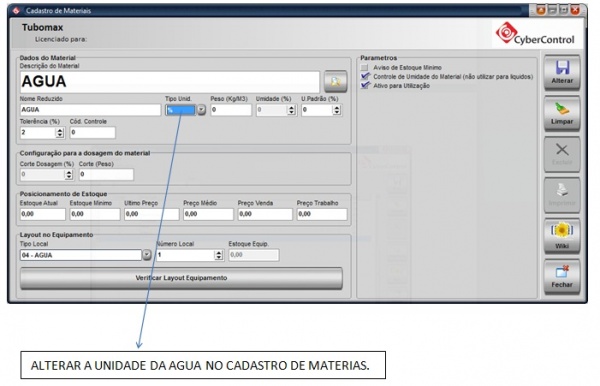The image size is (600, 386).
Task: Select the Tipo Unid. combo field
Action: point(181,110)
